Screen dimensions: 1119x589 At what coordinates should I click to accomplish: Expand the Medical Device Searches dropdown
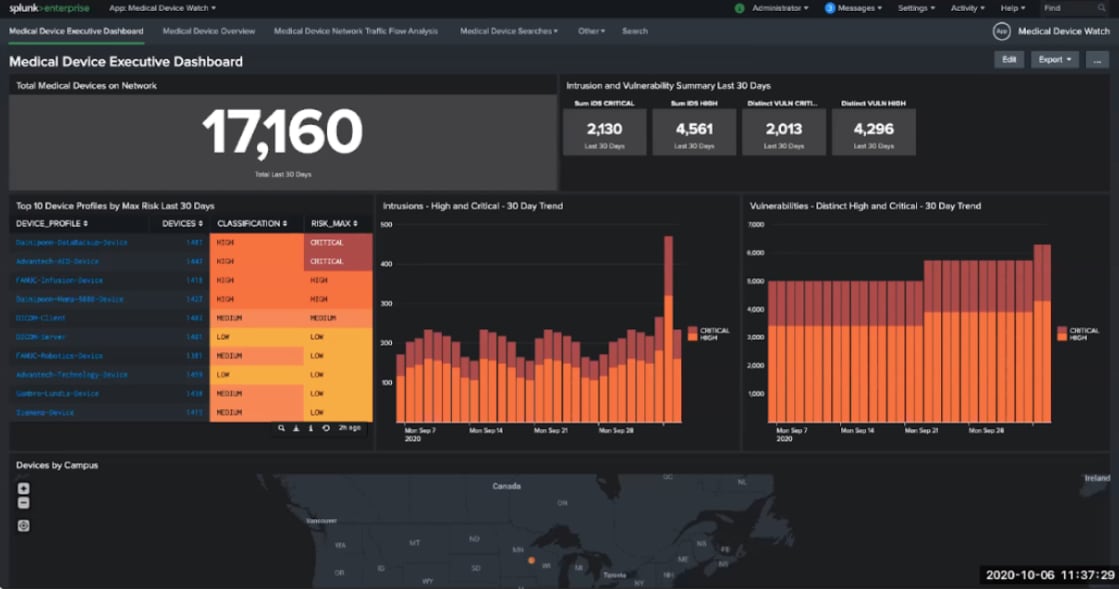tap(506, 31)
